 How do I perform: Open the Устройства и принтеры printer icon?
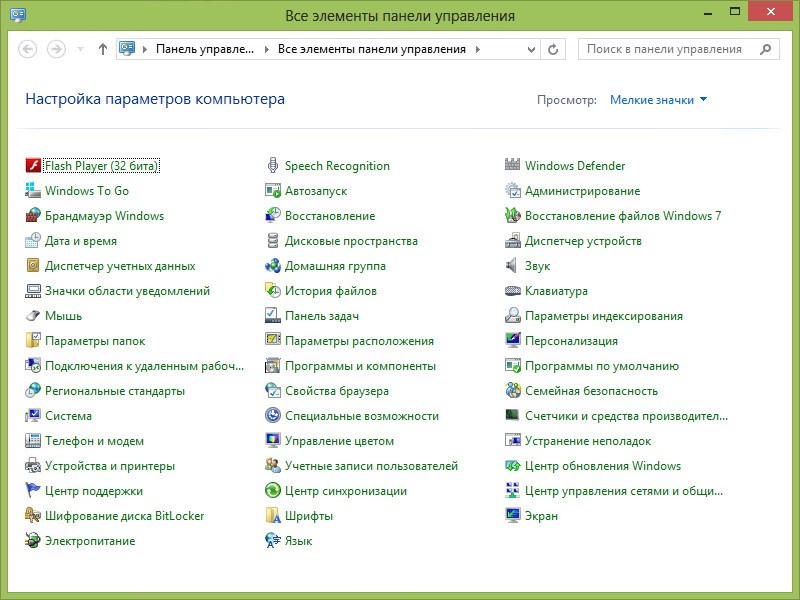tap(33, 465)
